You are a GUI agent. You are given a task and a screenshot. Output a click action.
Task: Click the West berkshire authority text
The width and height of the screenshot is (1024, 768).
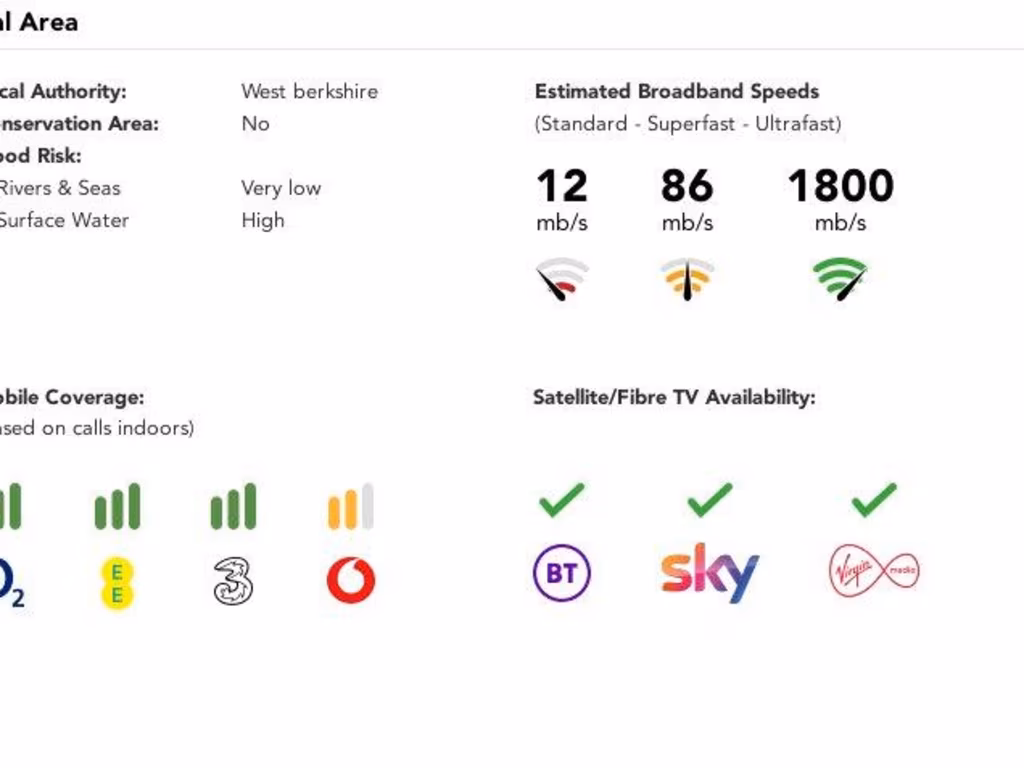point(309,91)
